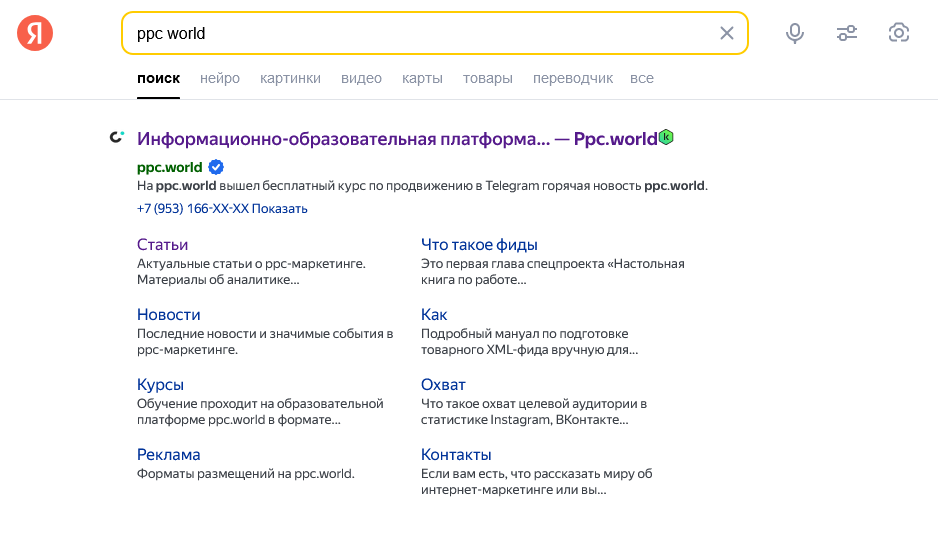Switch to the 'нейро' tab
The width and height of the screenshot is (938, 535).
(220, 78)
